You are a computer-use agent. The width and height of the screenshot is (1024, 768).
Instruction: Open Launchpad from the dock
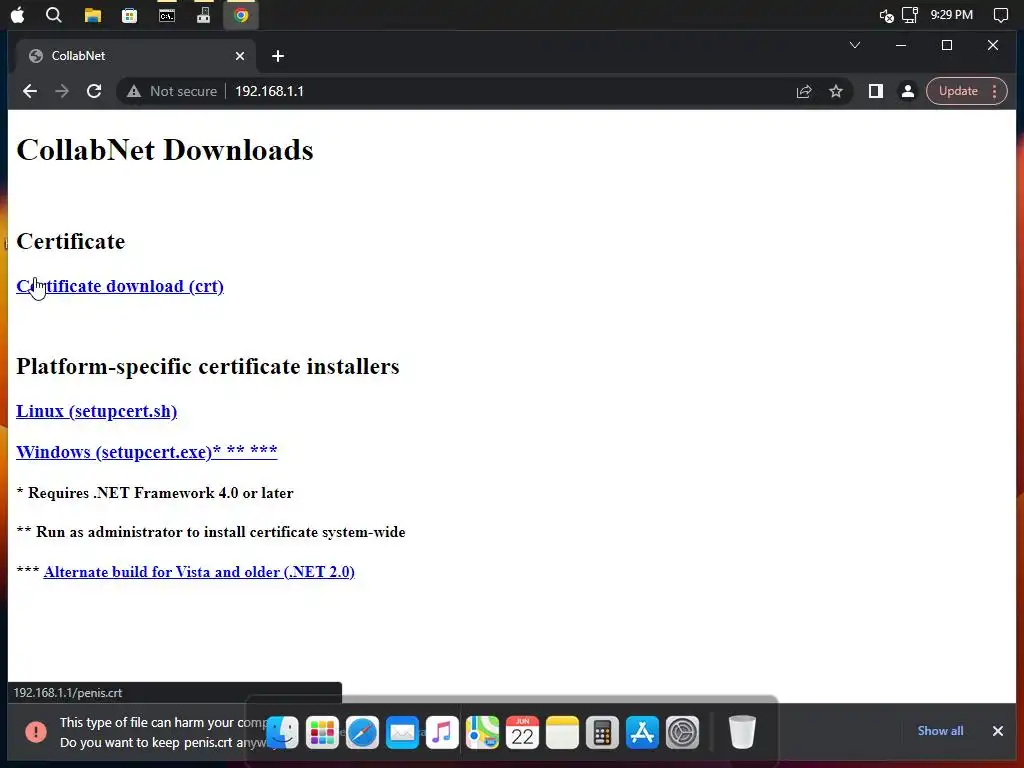tap(323, 732)
